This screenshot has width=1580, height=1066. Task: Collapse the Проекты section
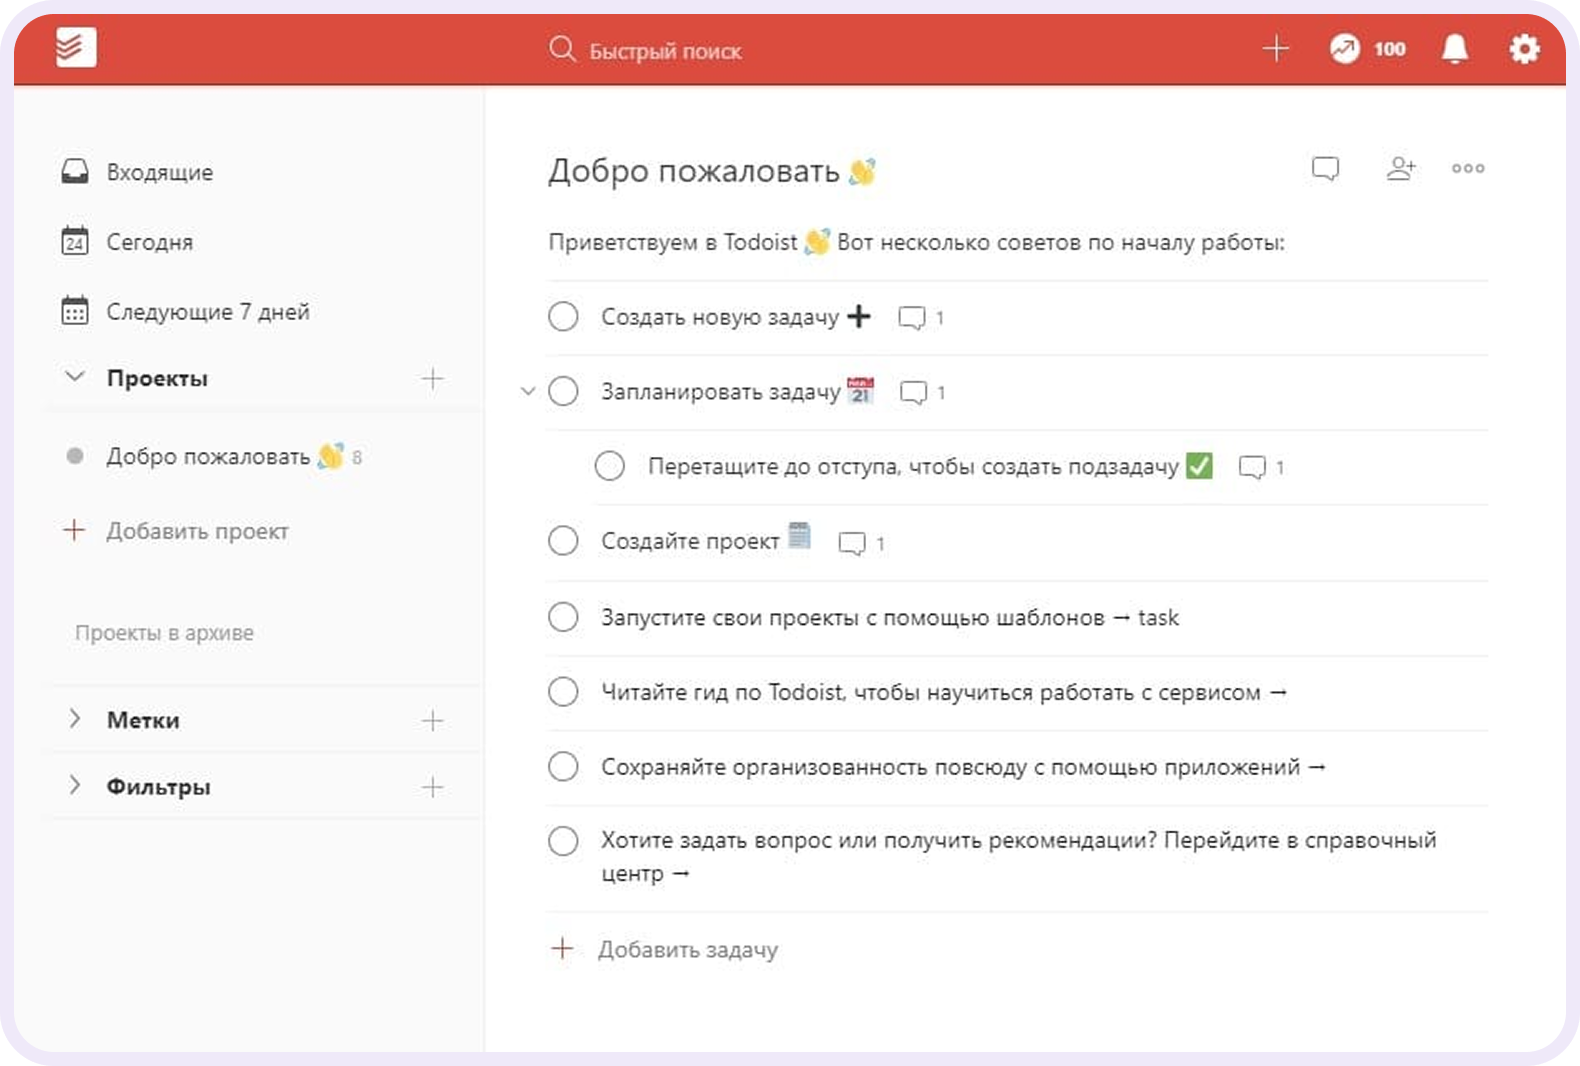(74, 377)
